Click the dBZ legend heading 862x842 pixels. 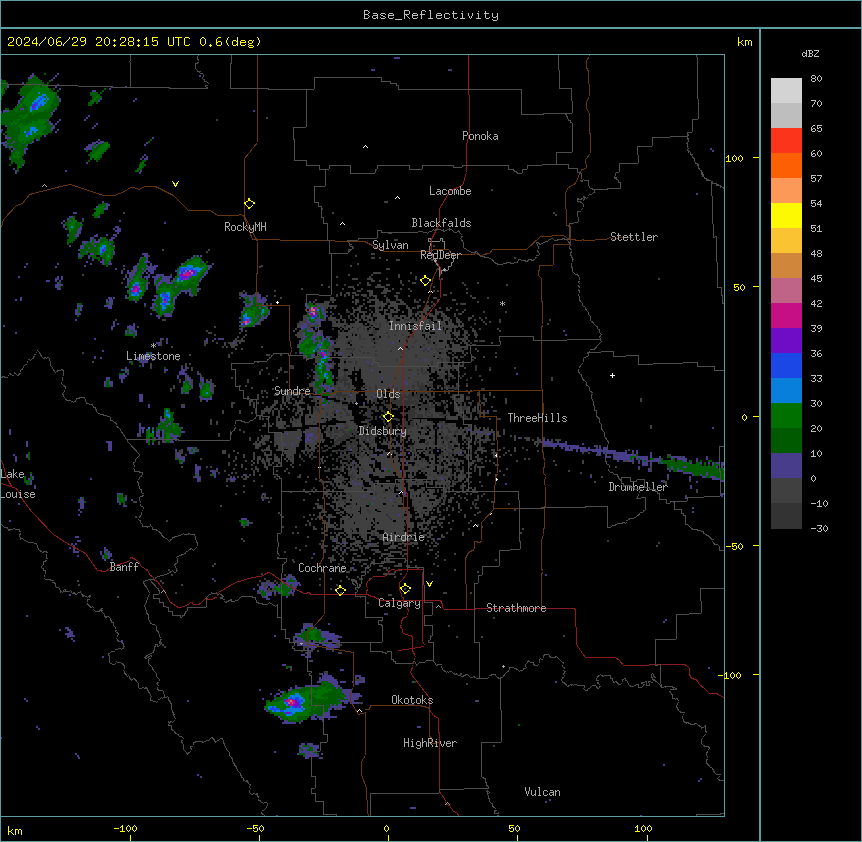click(x=810, y=53)
